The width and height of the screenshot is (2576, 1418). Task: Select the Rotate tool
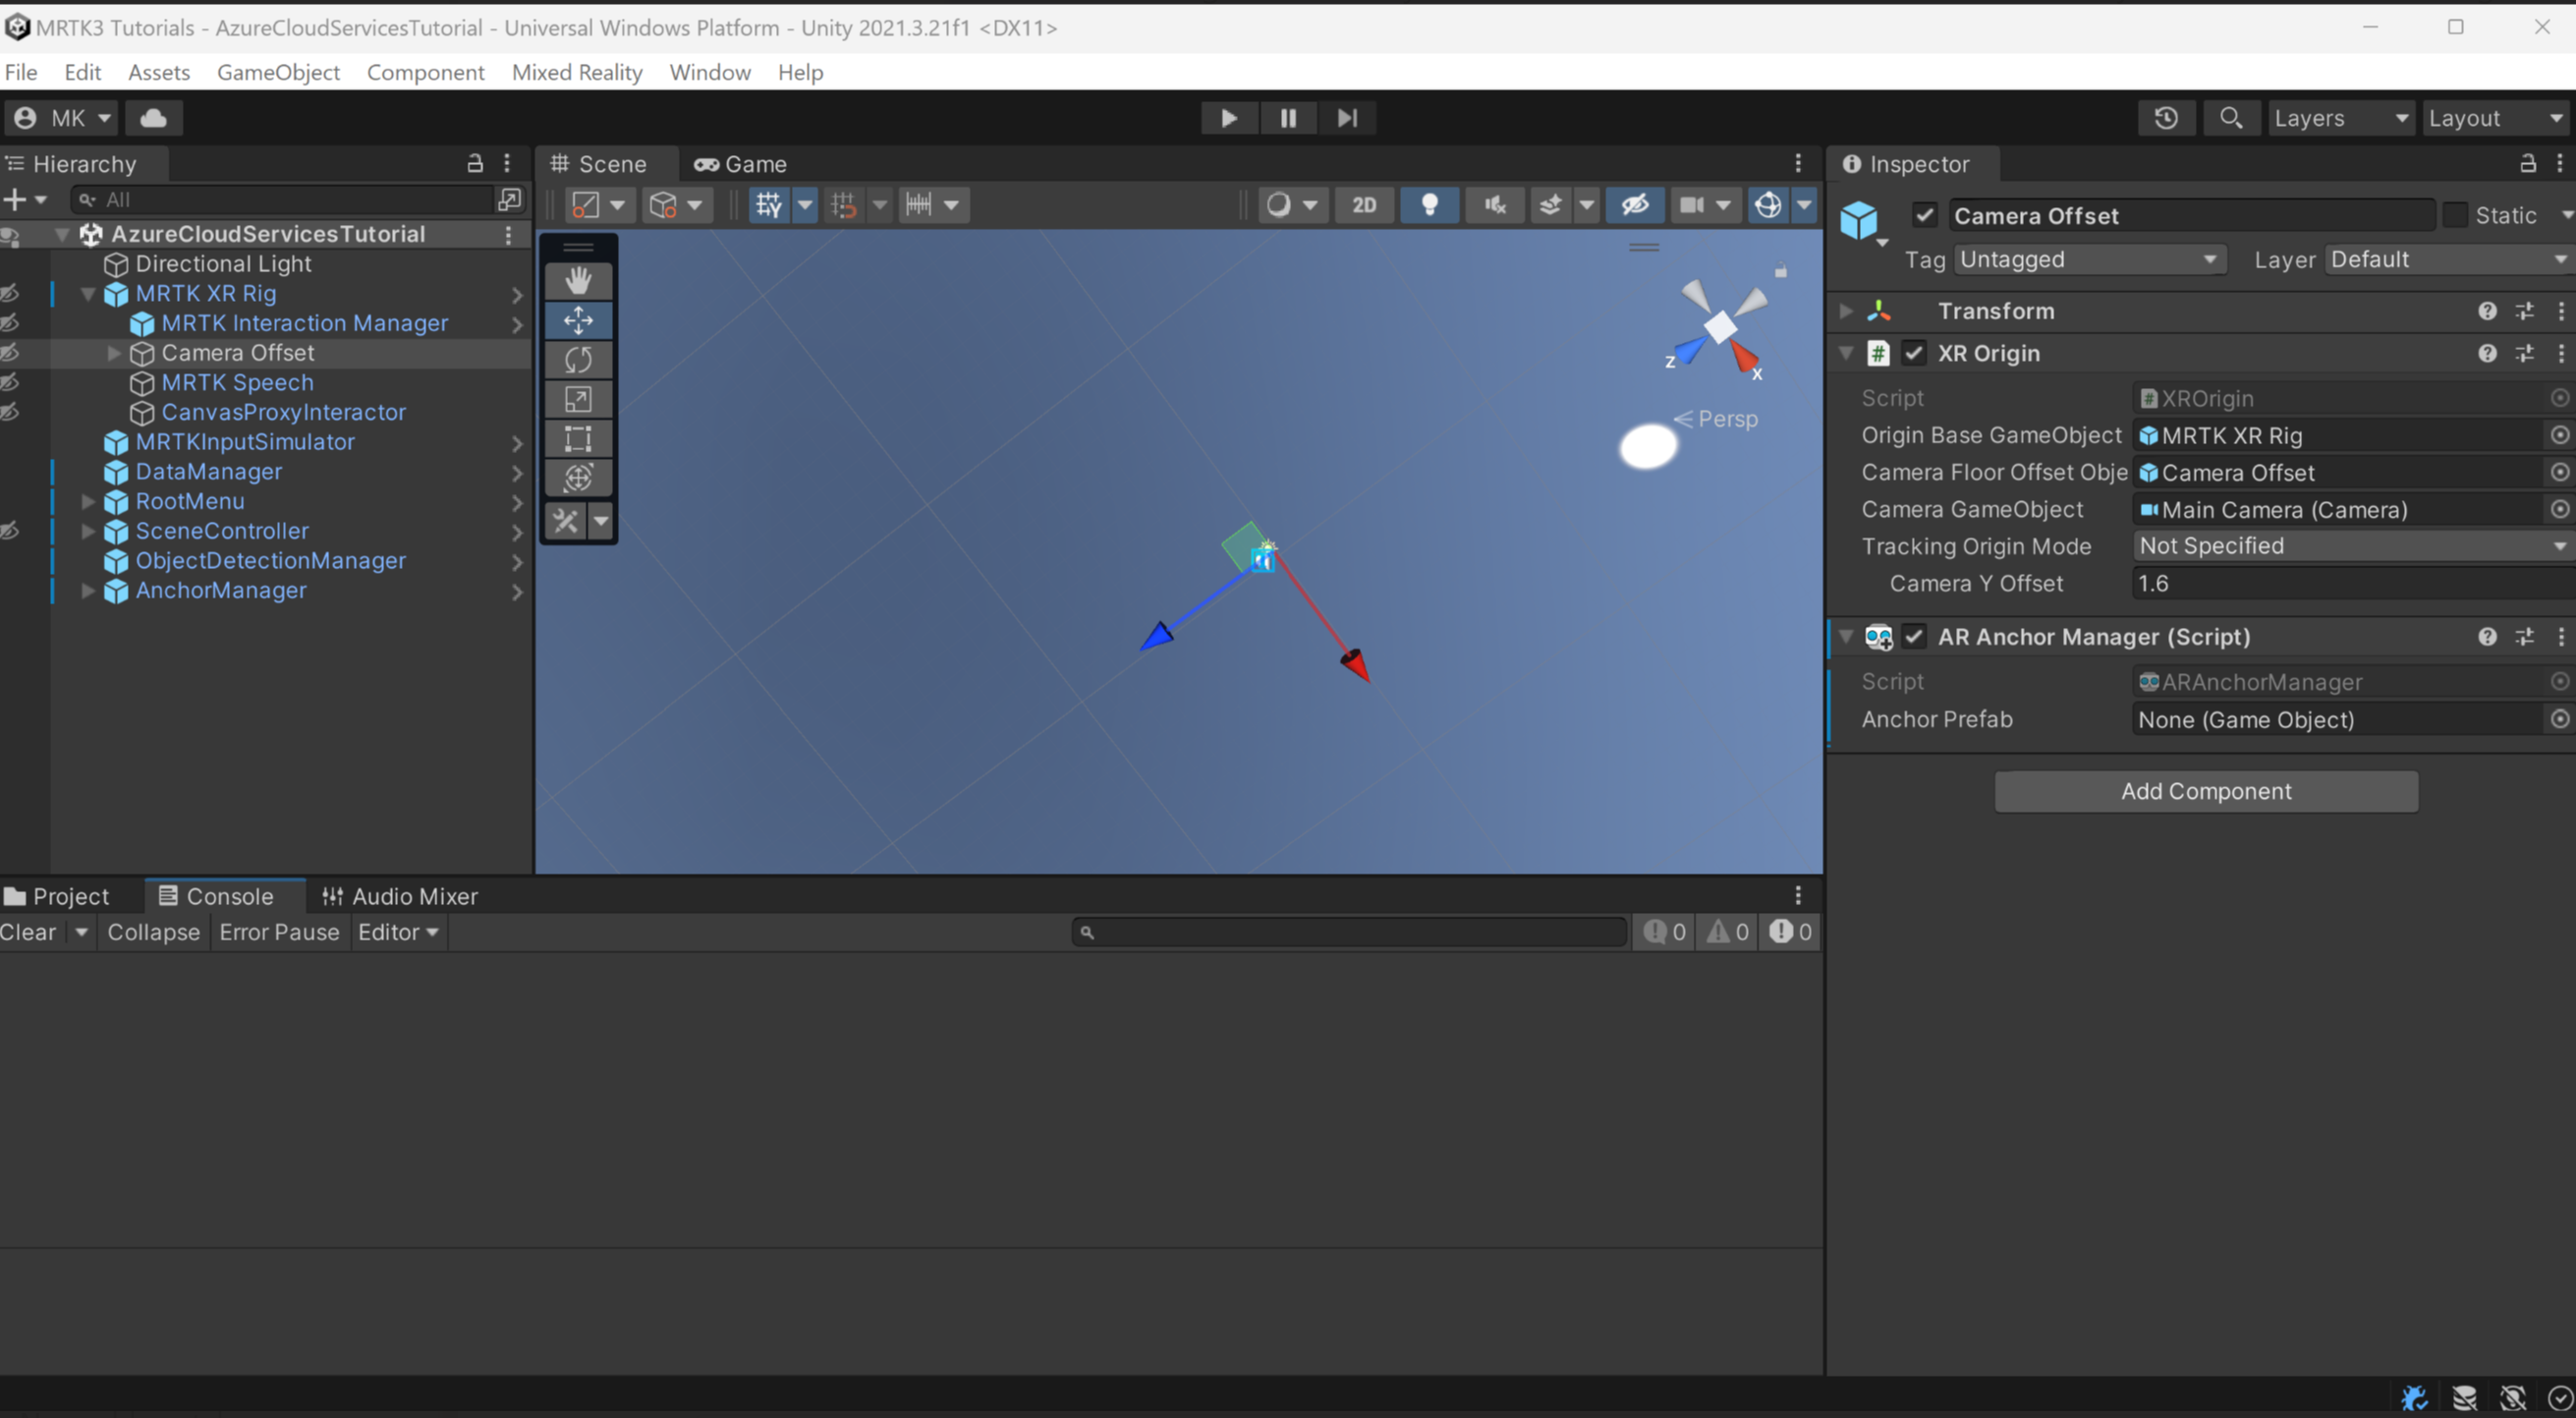coord(579,359)
